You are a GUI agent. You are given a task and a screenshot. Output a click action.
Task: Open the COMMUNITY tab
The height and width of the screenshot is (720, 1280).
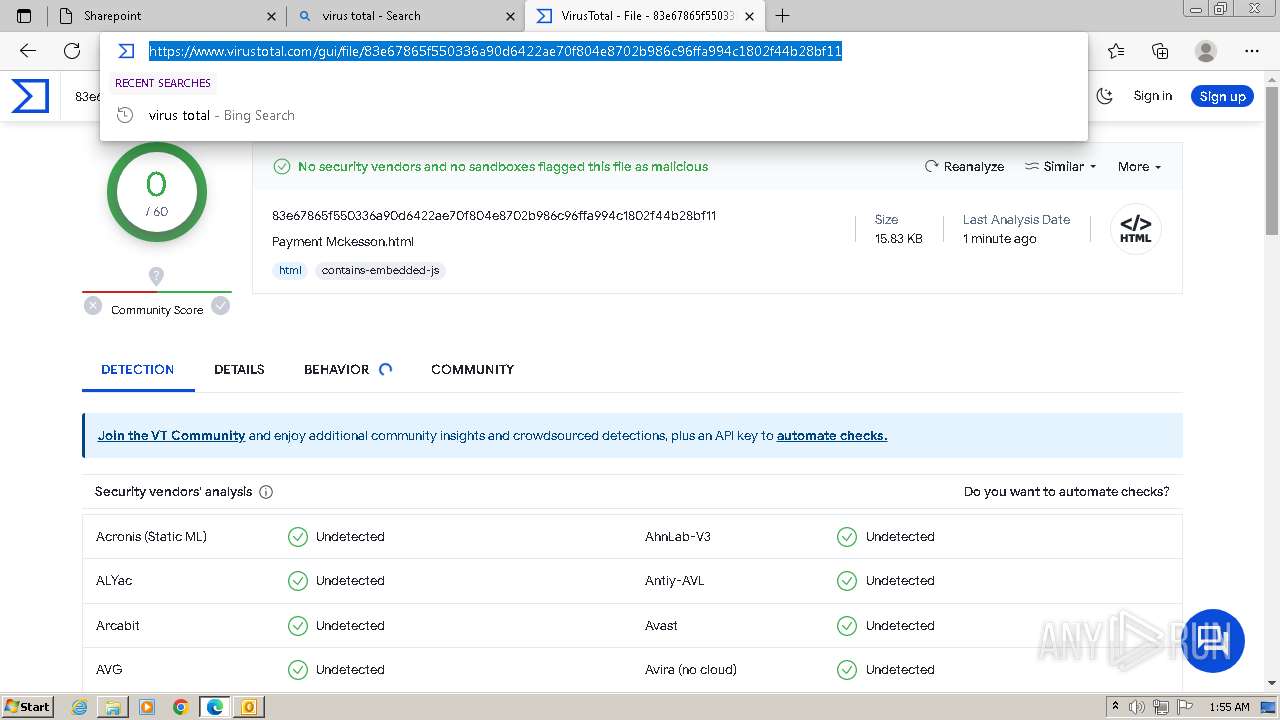tap(472, 369)
